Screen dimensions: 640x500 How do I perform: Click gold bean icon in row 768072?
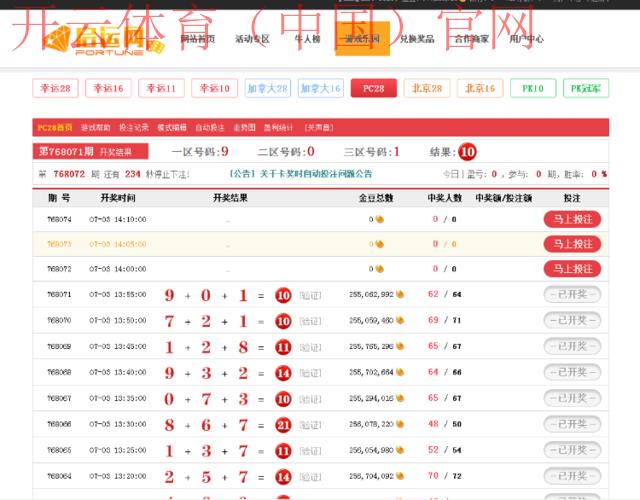[x=380, y=269]
